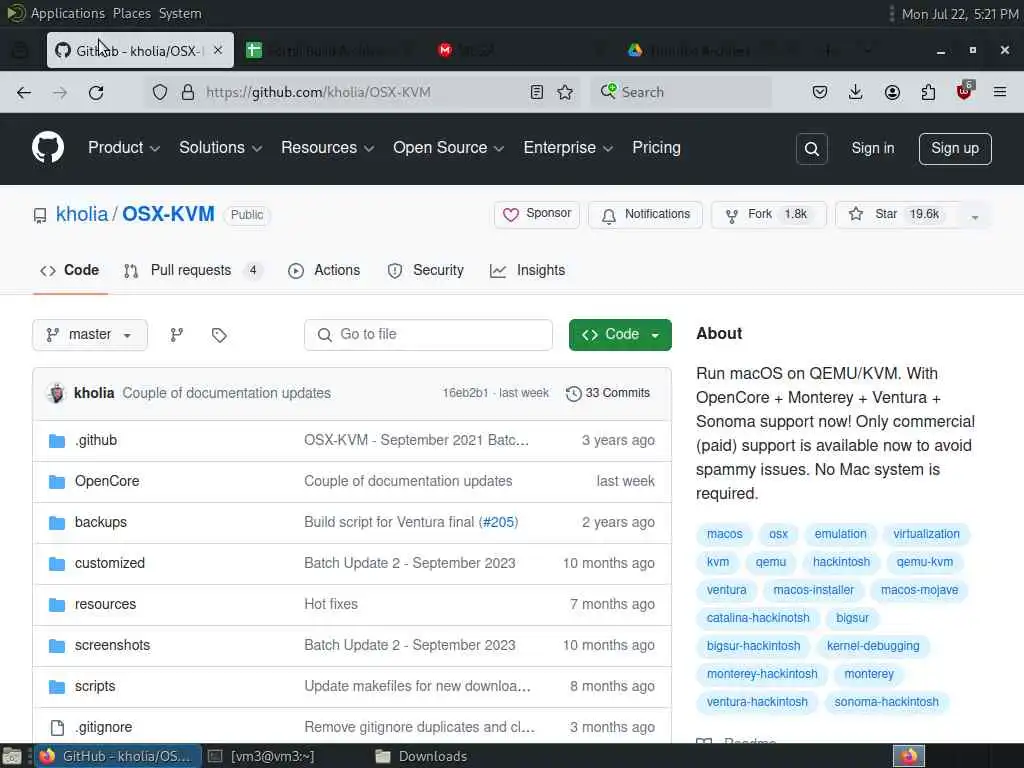Open the Pull requests tab
The image size is (1024, 768).
pos(193,270)
